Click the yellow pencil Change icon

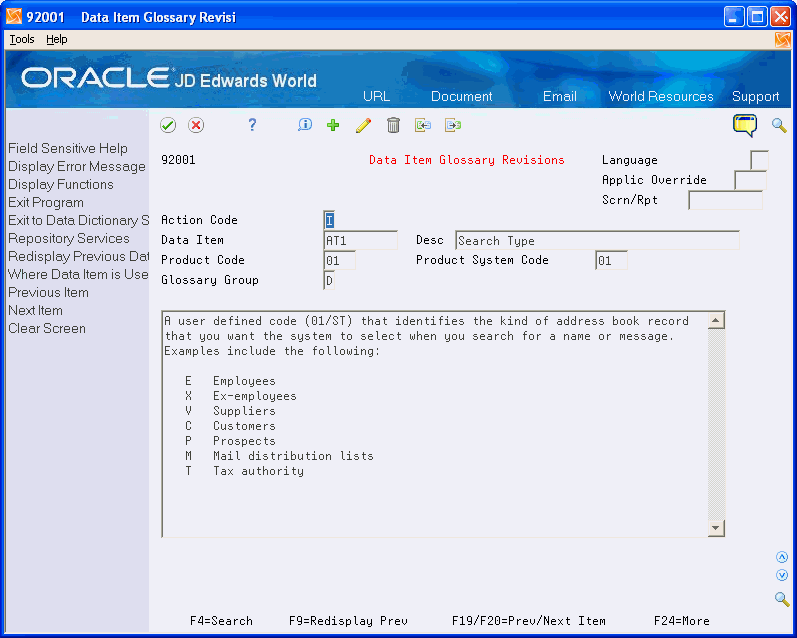pos(363,125)
